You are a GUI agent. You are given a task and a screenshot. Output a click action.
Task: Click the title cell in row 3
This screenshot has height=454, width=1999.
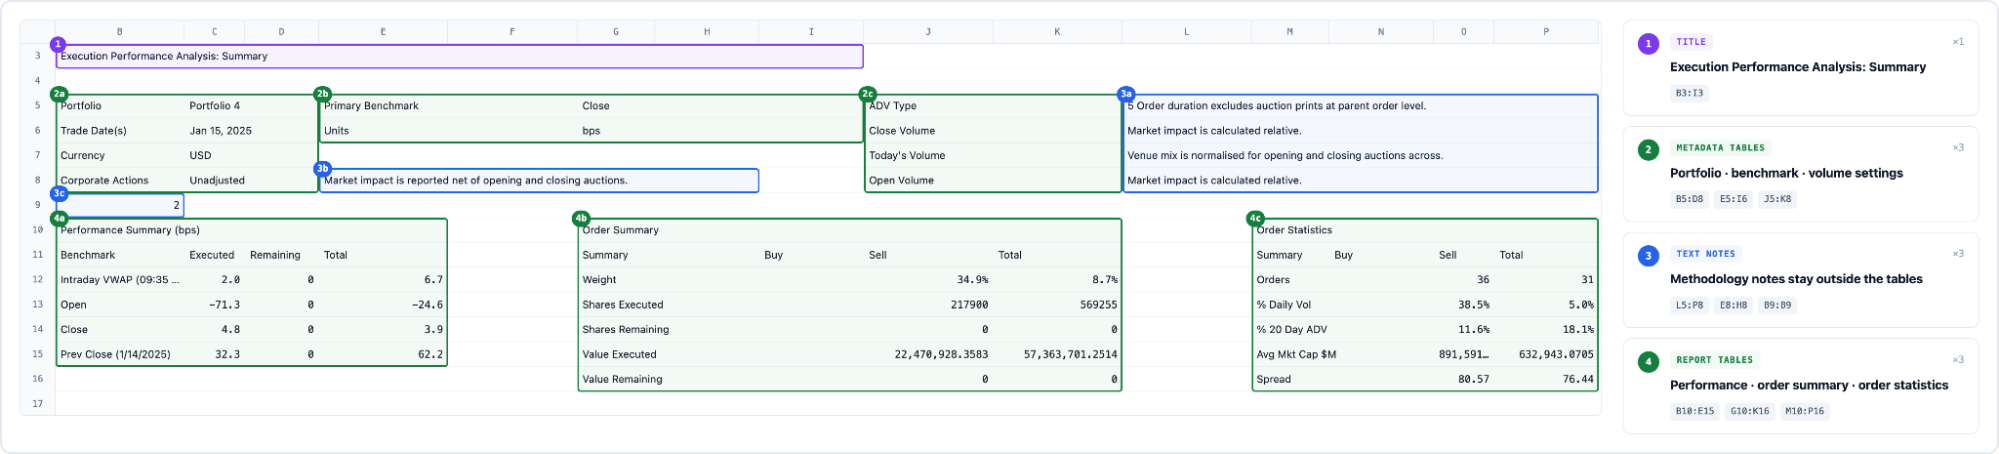[459, 56]
